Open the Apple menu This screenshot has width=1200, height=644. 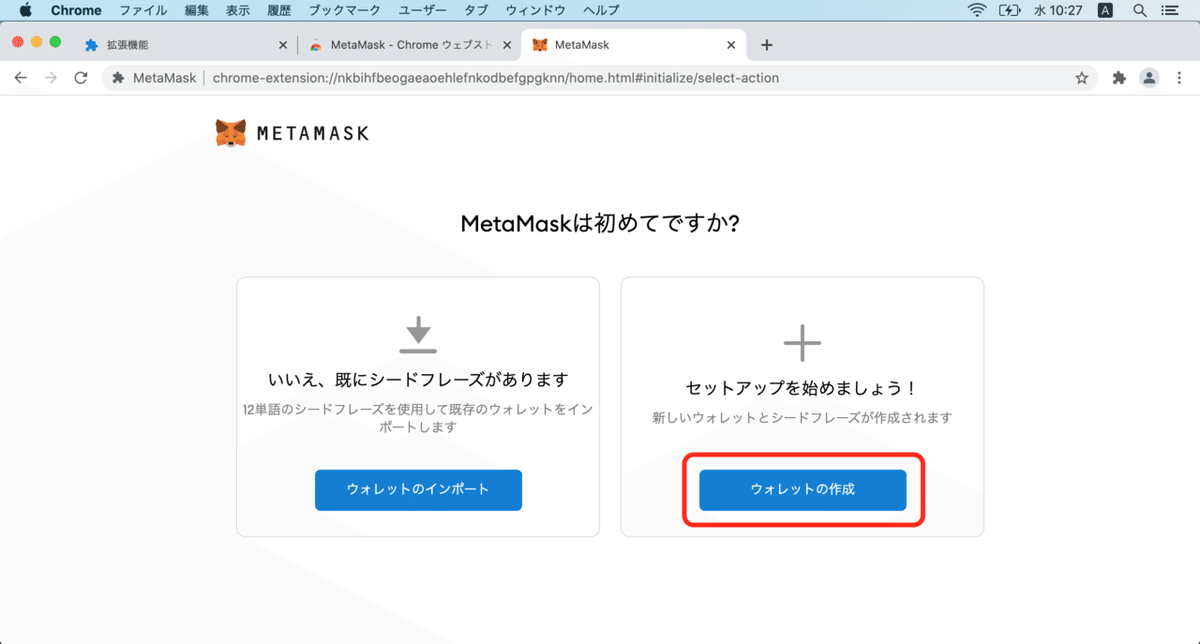[25, 10]
